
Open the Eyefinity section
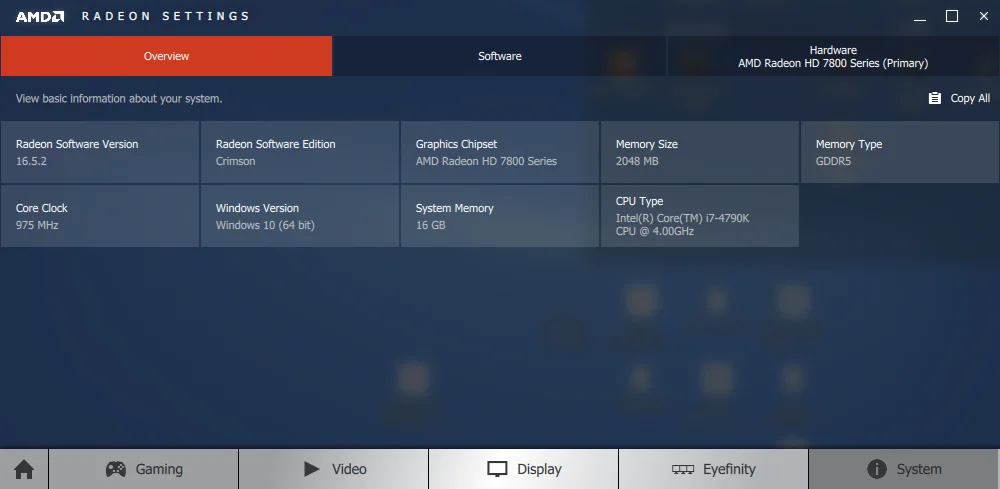[714, 469]
